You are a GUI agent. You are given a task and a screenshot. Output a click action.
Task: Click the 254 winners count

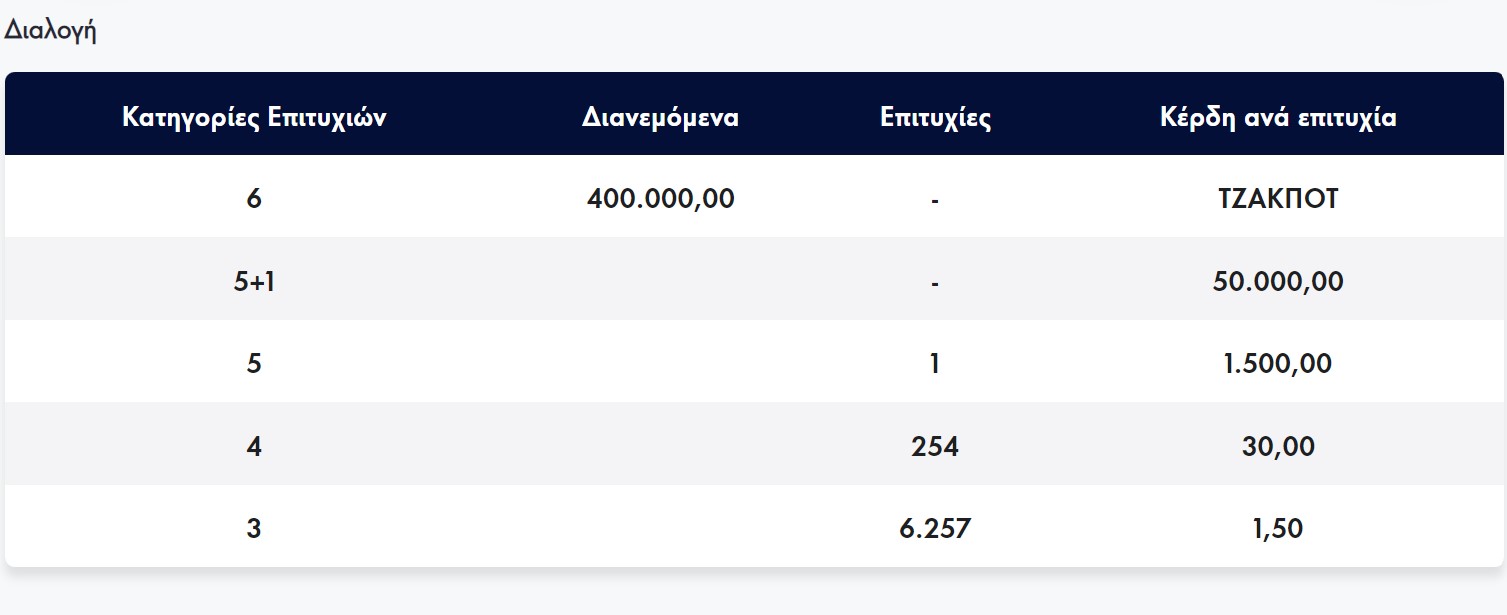935,445
